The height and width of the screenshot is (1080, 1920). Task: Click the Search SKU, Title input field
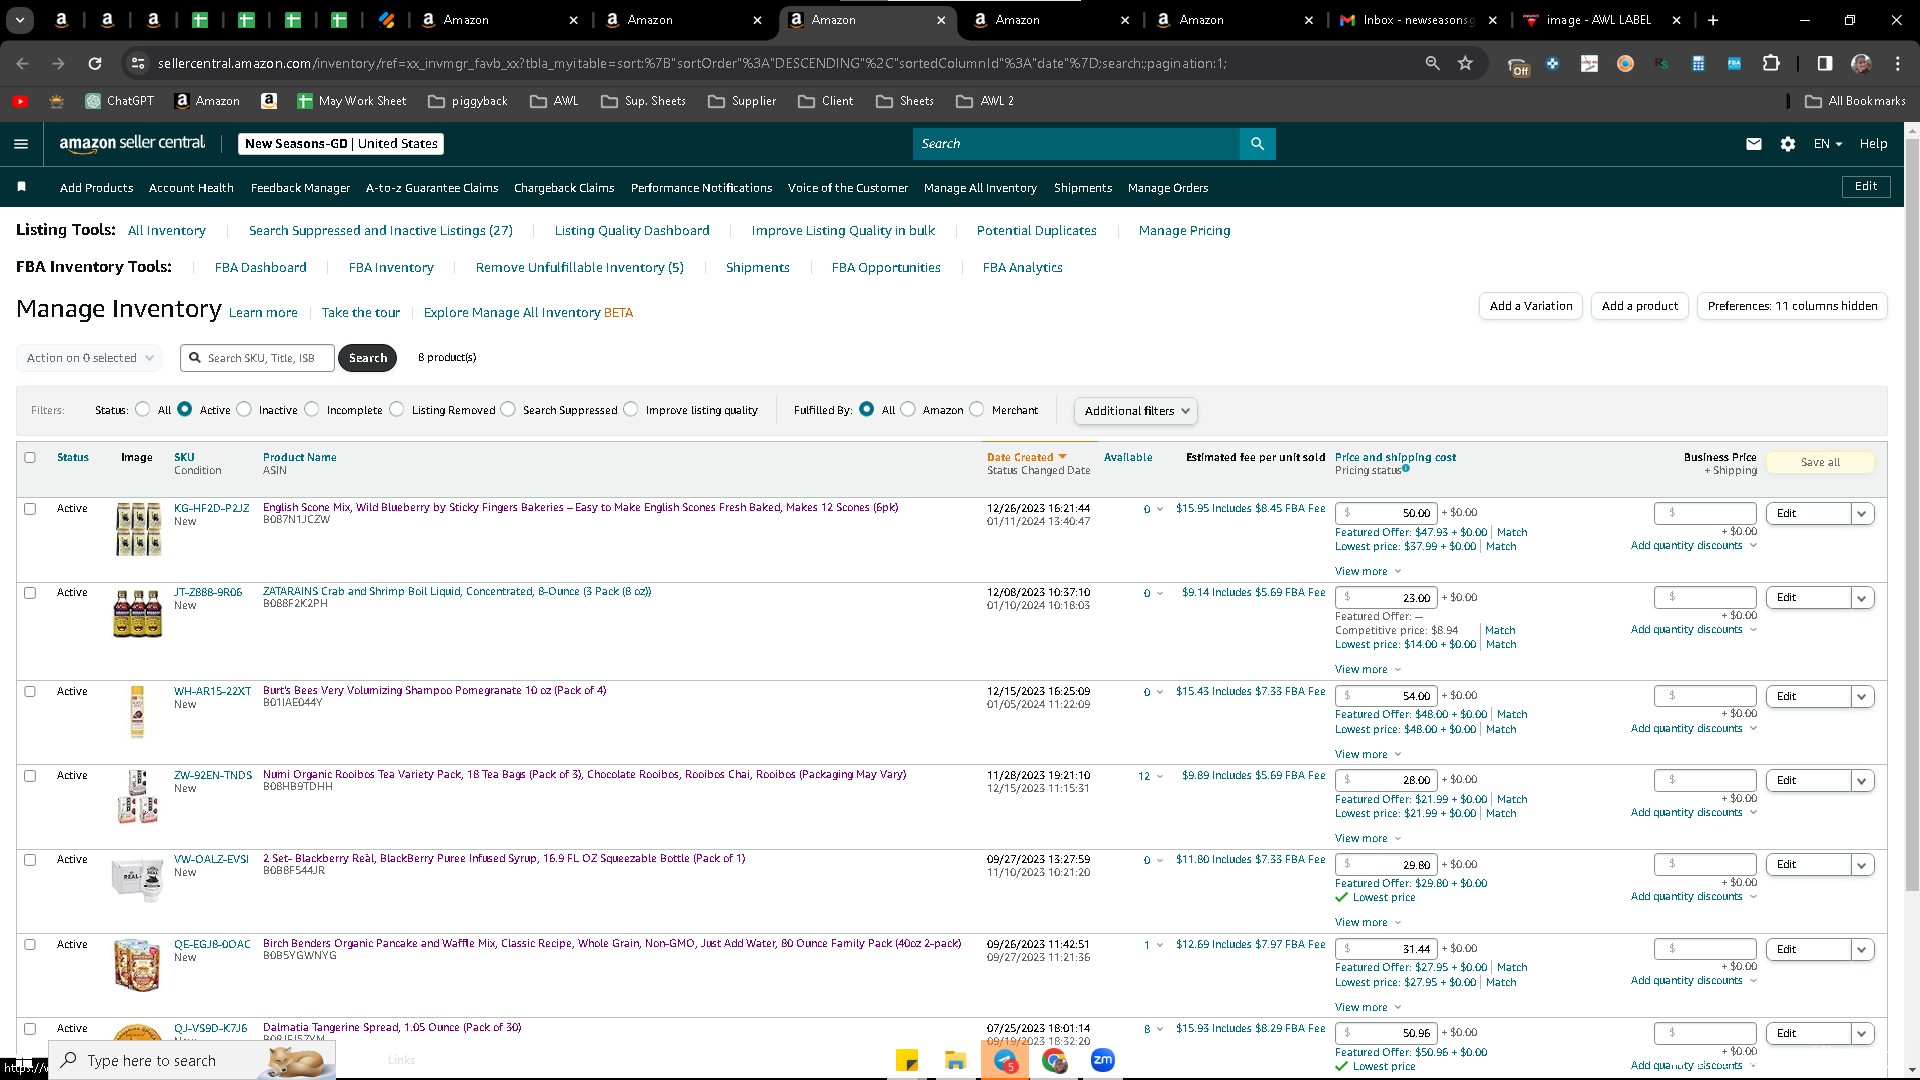(258, 358)
